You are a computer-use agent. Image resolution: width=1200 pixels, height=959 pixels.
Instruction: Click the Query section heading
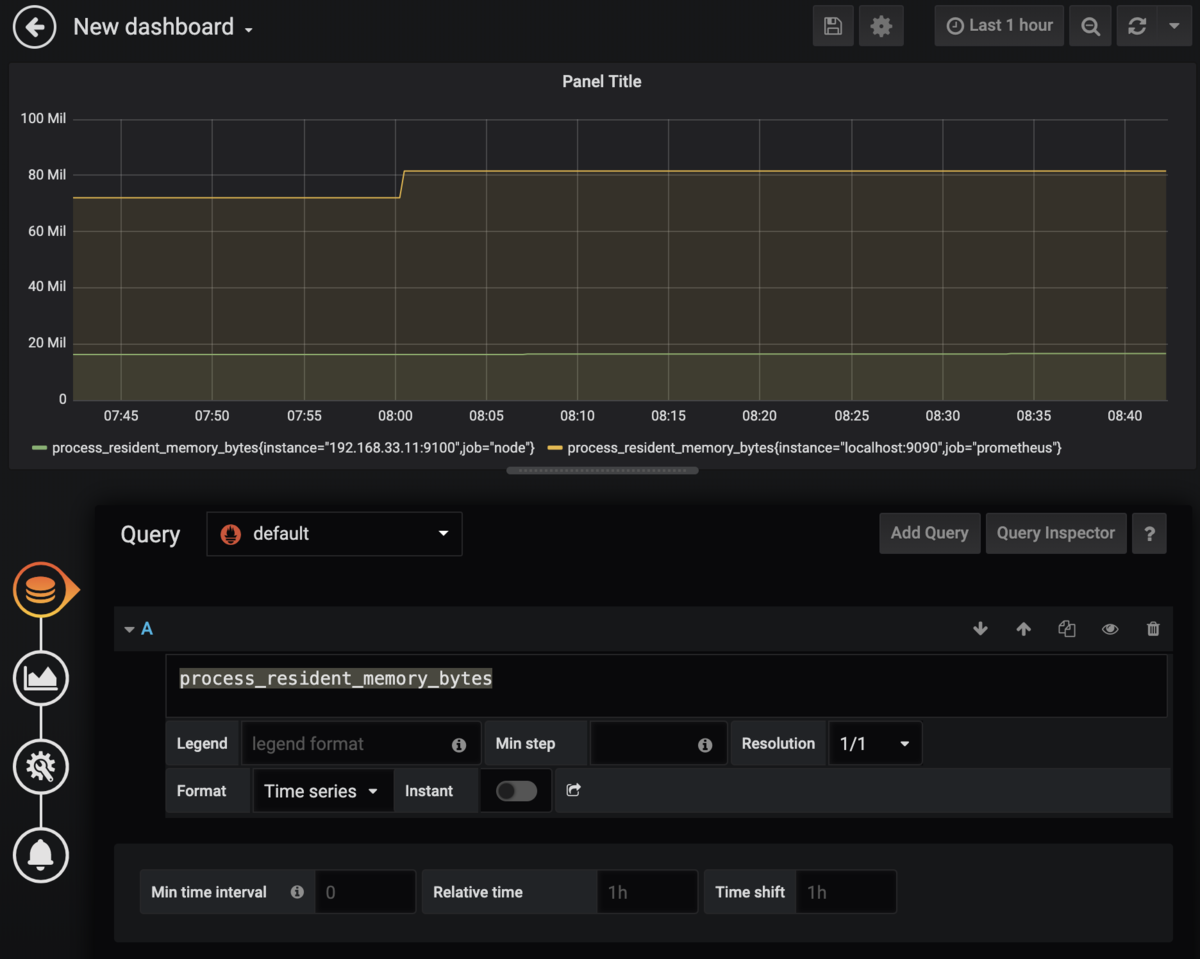coord(150,534)
